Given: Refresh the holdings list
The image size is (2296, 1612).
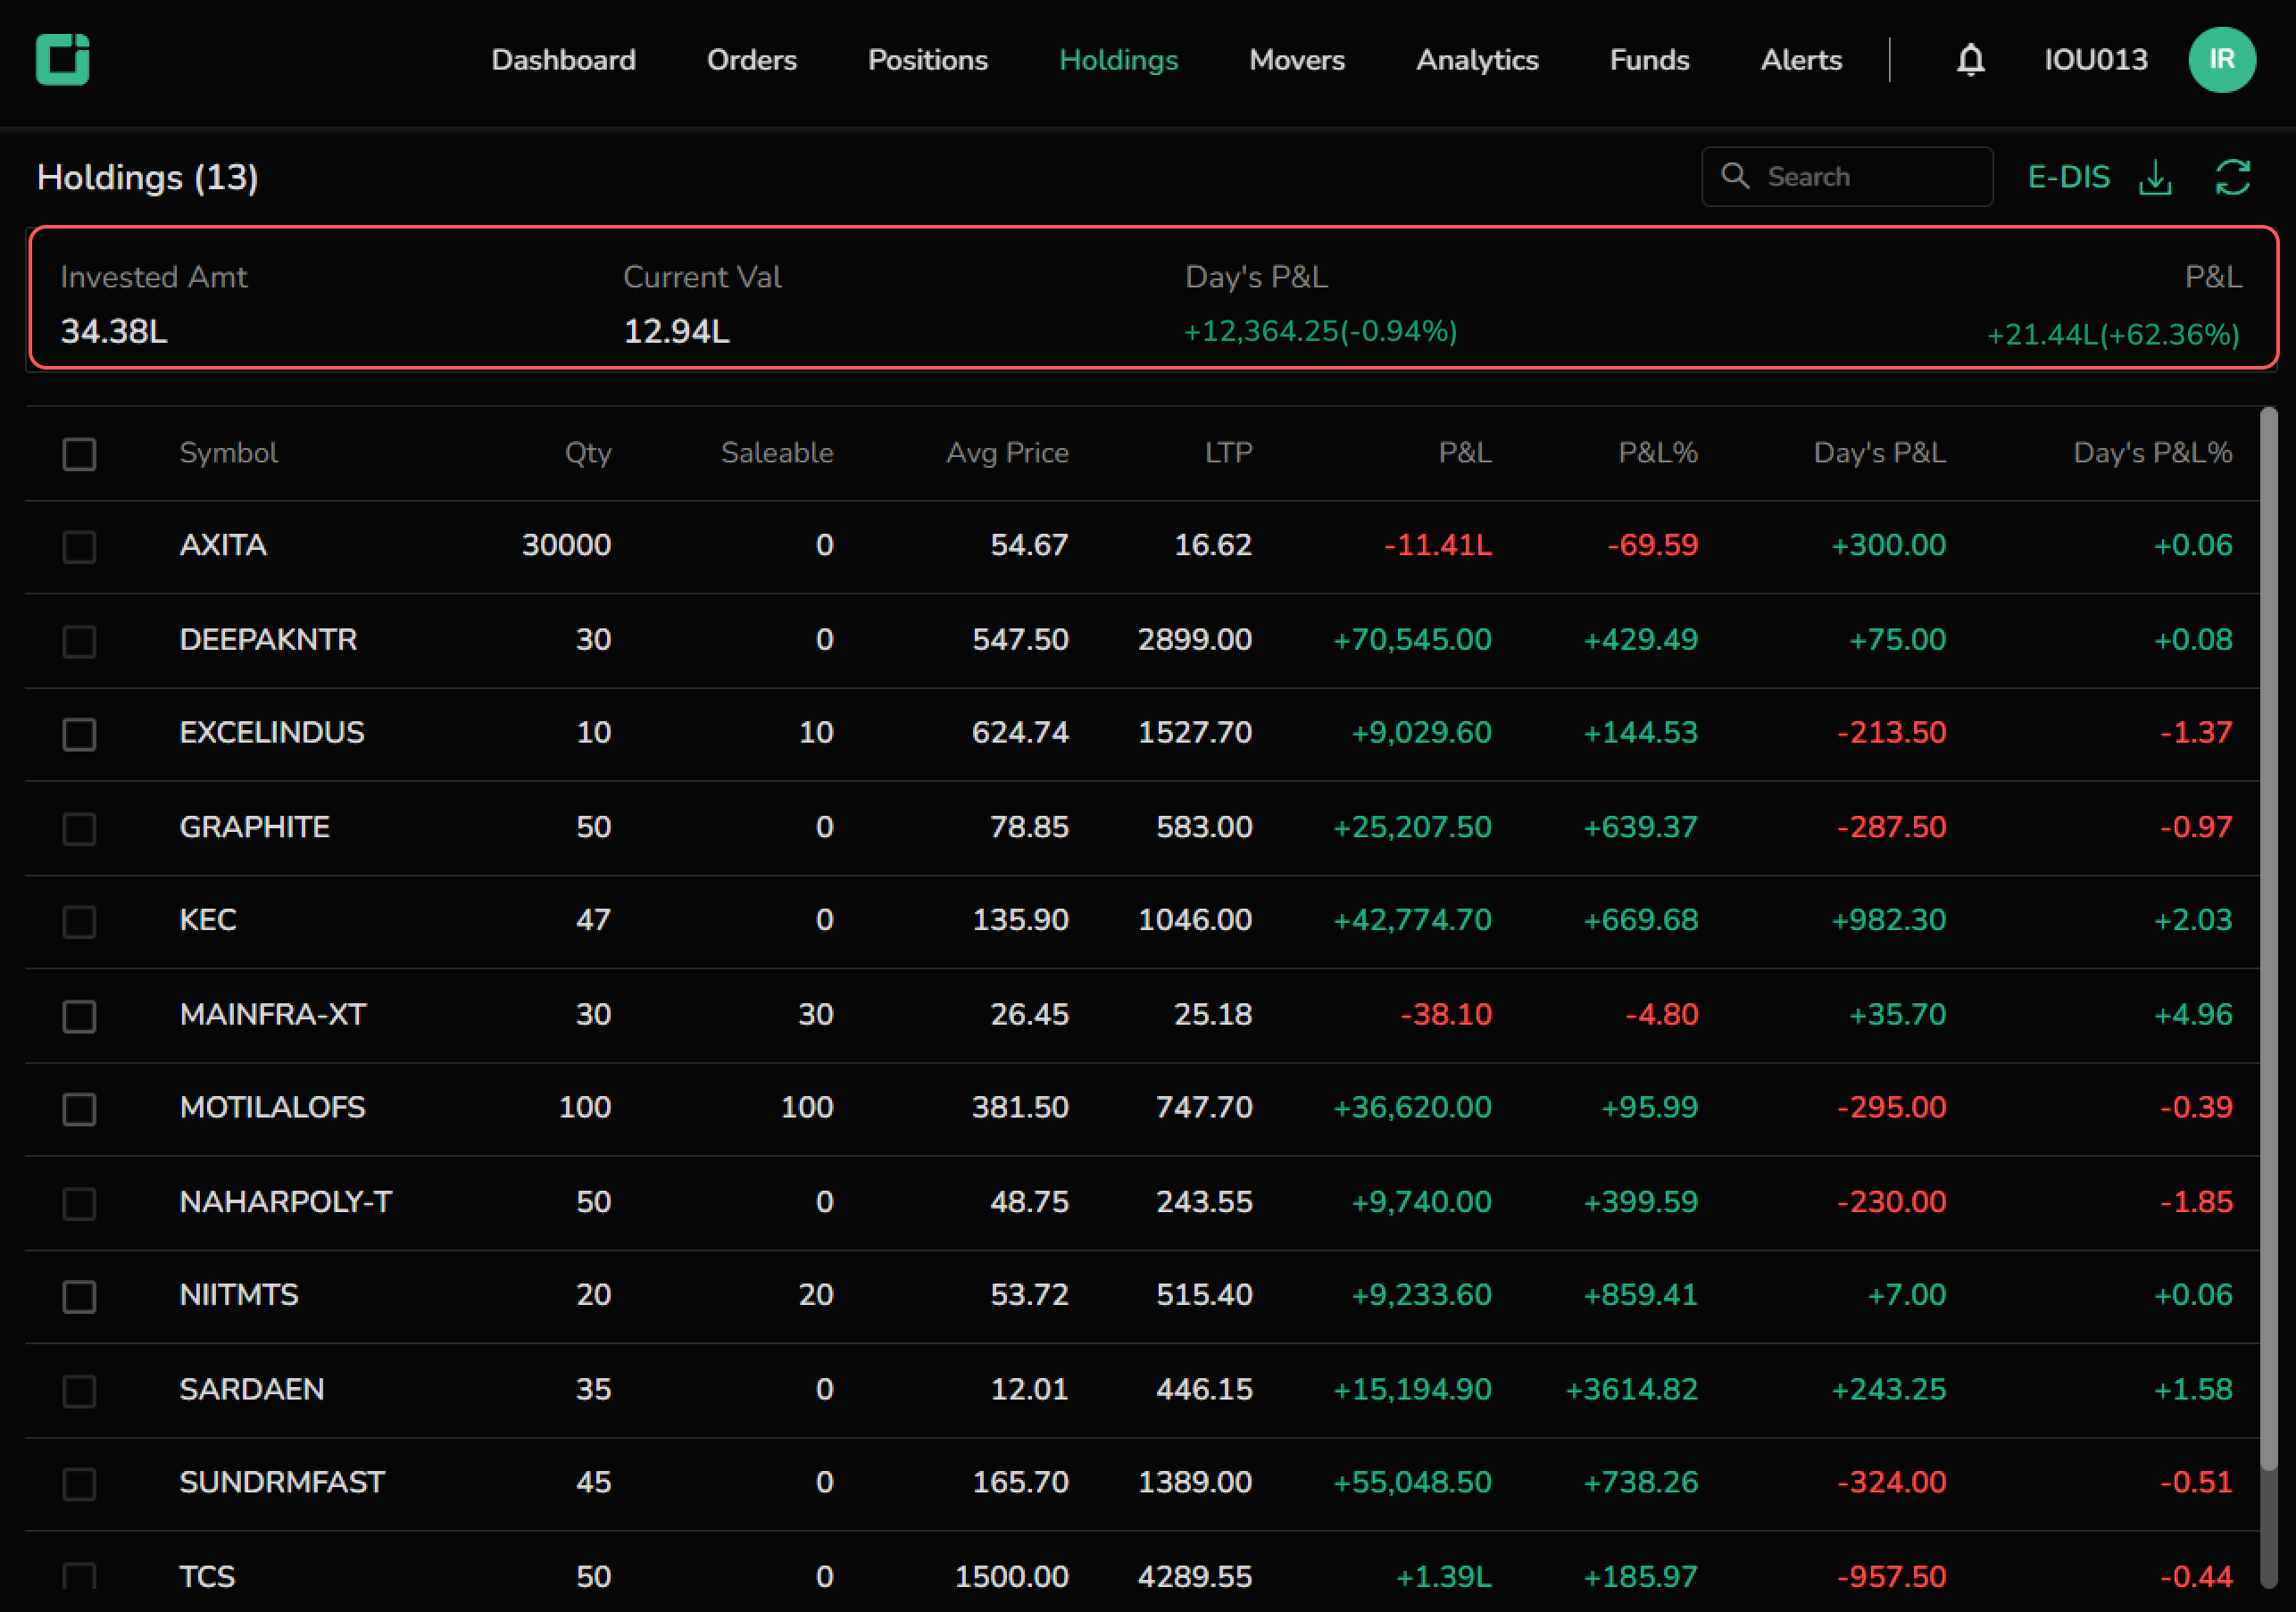Looking at the screenshot, I should point(2232,178).
